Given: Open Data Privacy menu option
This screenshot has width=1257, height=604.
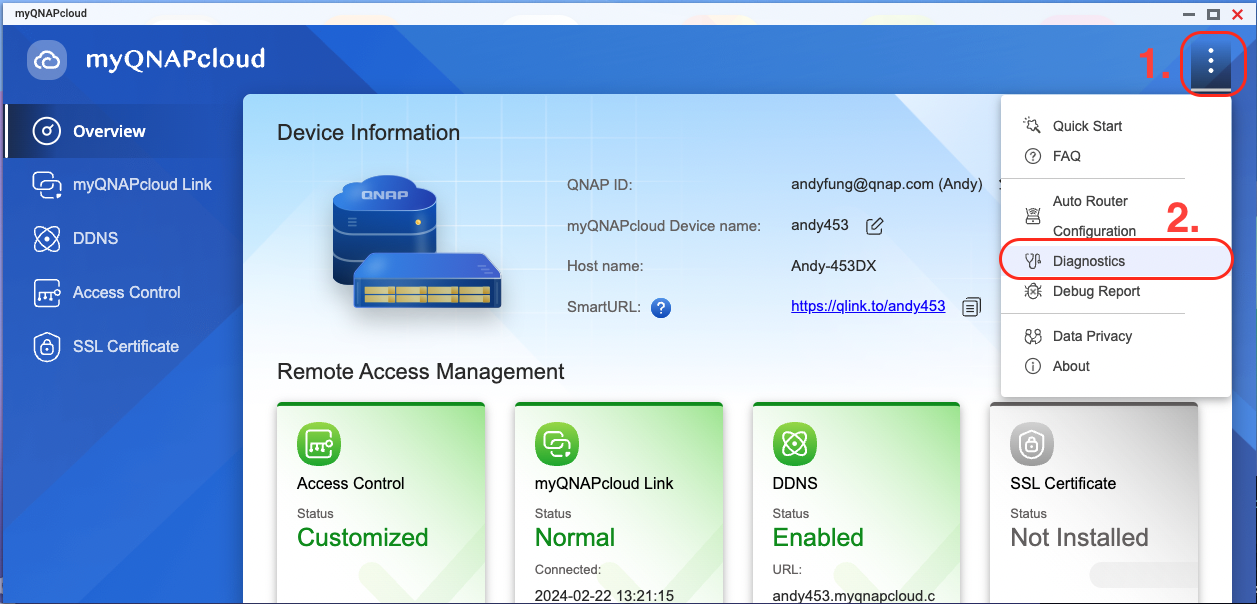Looking at the screenshot, I should coord(1092,336).
